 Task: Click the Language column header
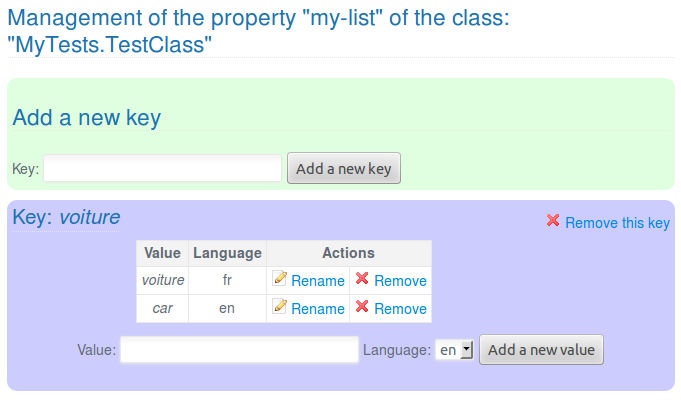(x=227, y=253)
